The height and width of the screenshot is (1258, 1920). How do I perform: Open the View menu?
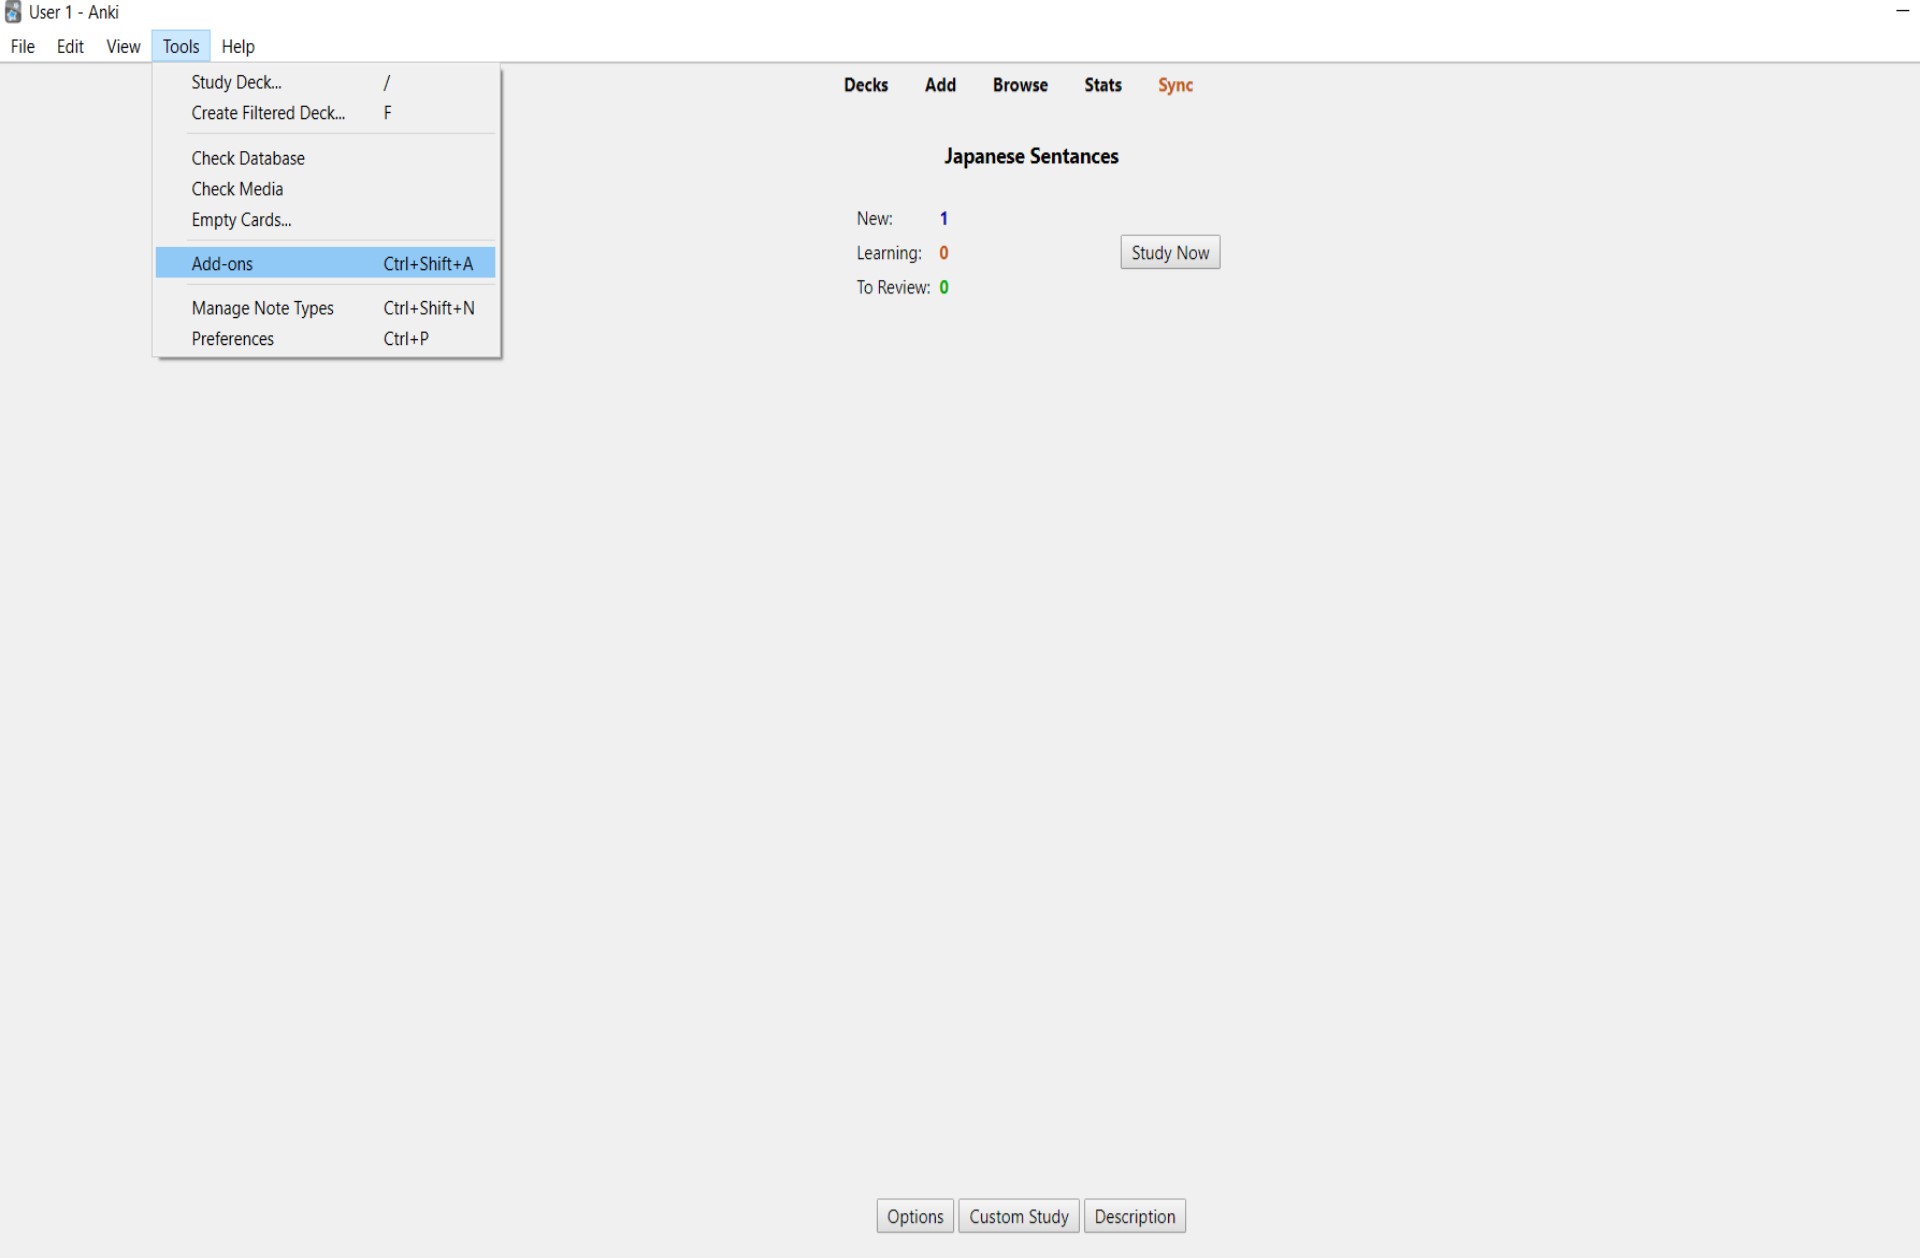123,47
